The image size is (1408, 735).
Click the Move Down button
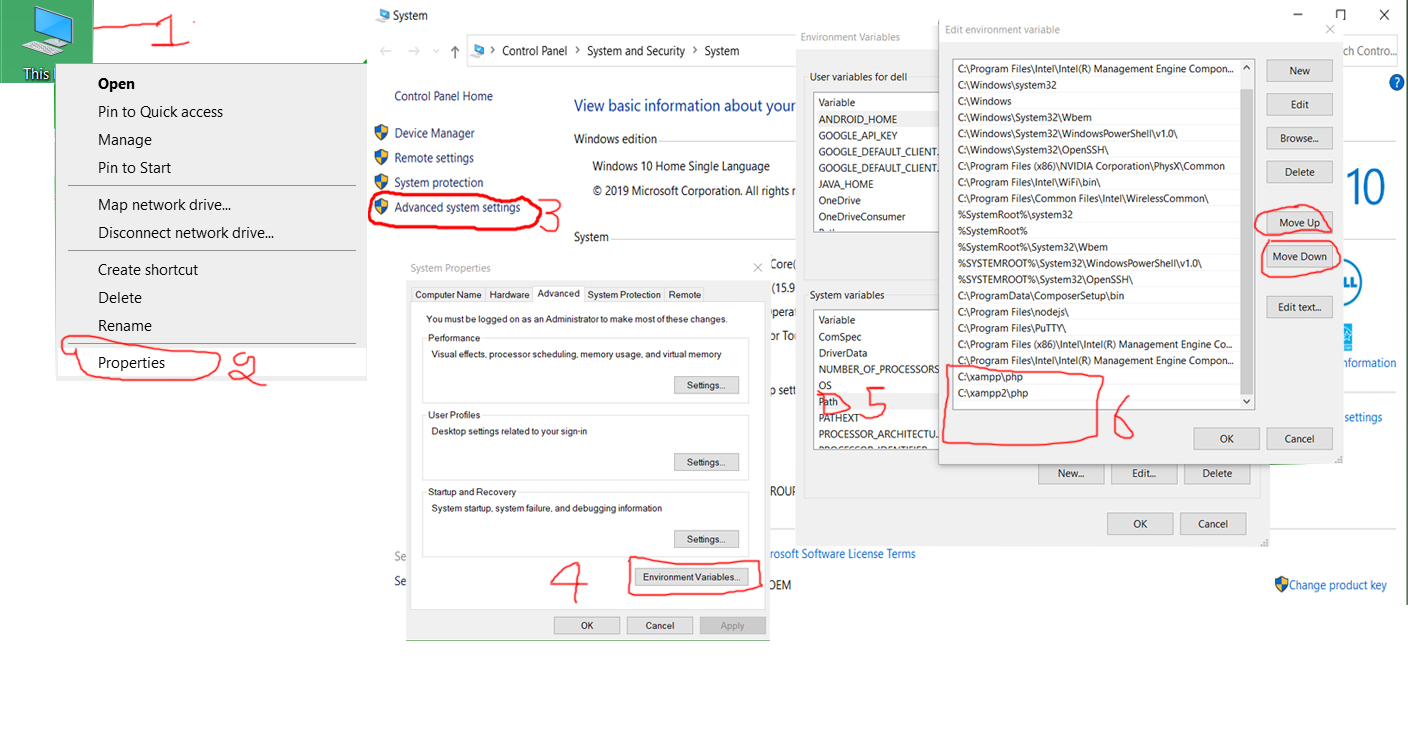point(1299,257)
